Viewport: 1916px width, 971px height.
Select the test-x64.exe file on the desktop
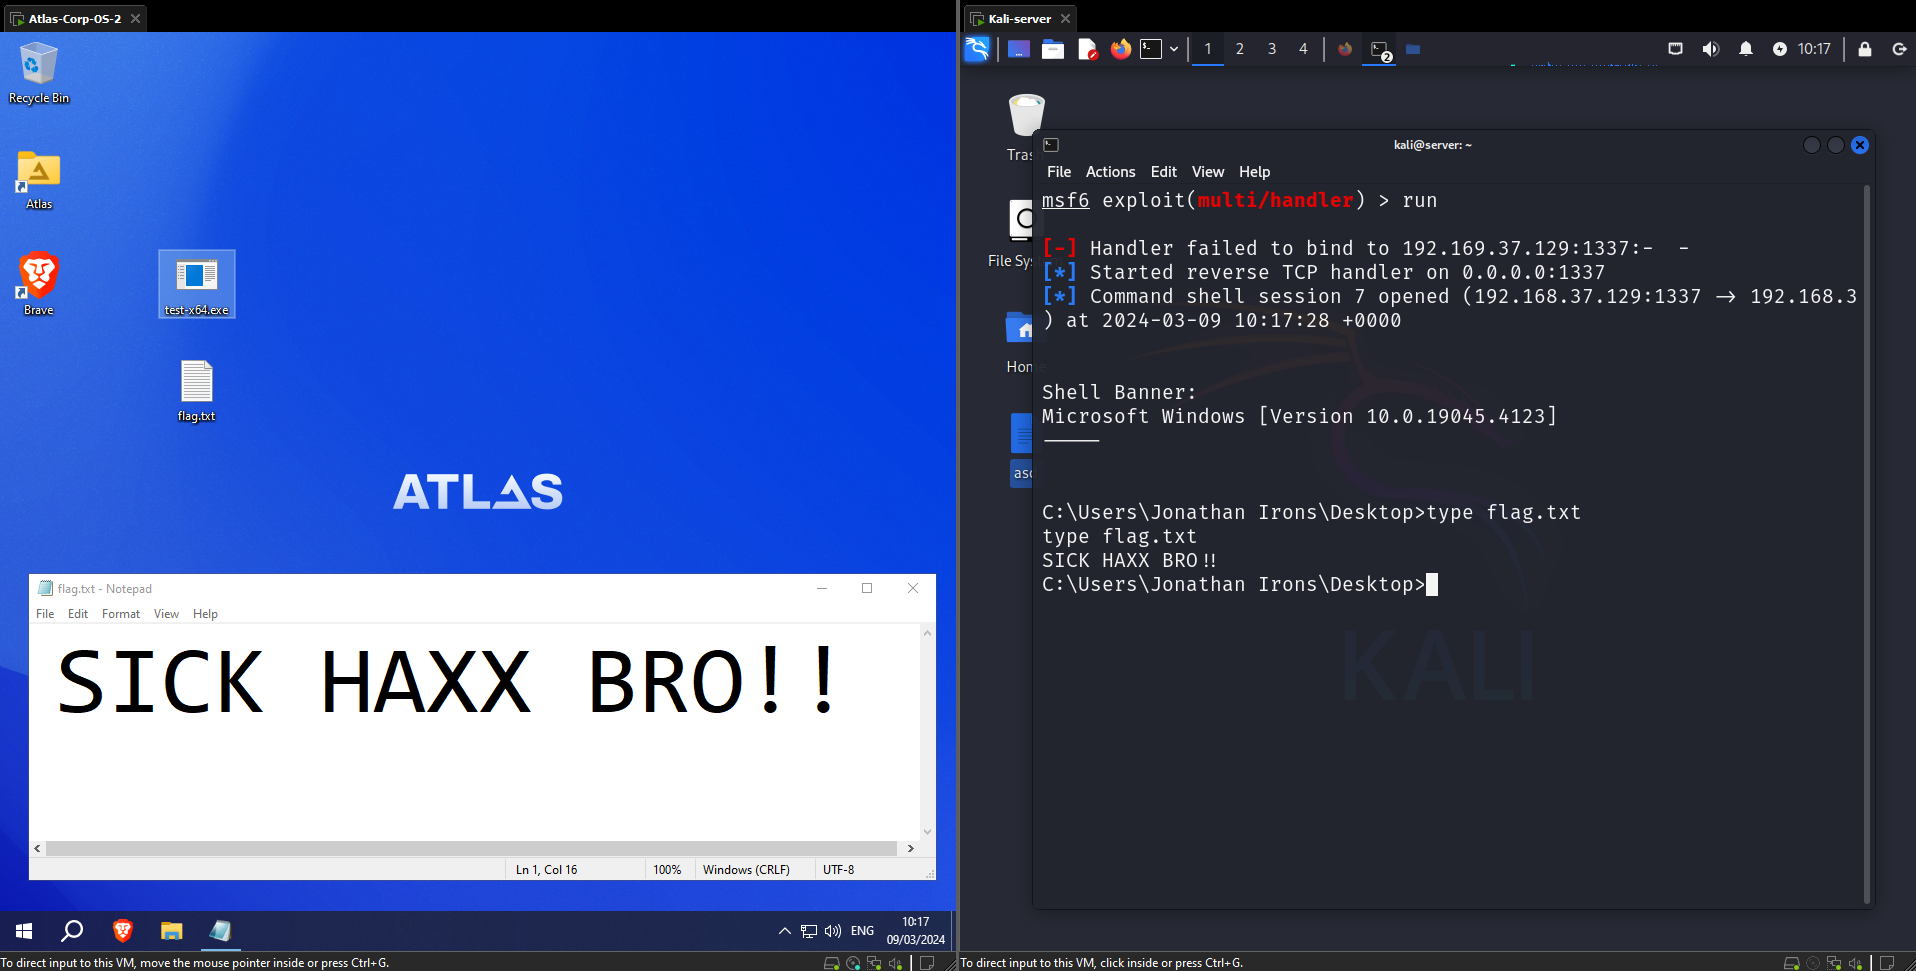click(197, 284)
